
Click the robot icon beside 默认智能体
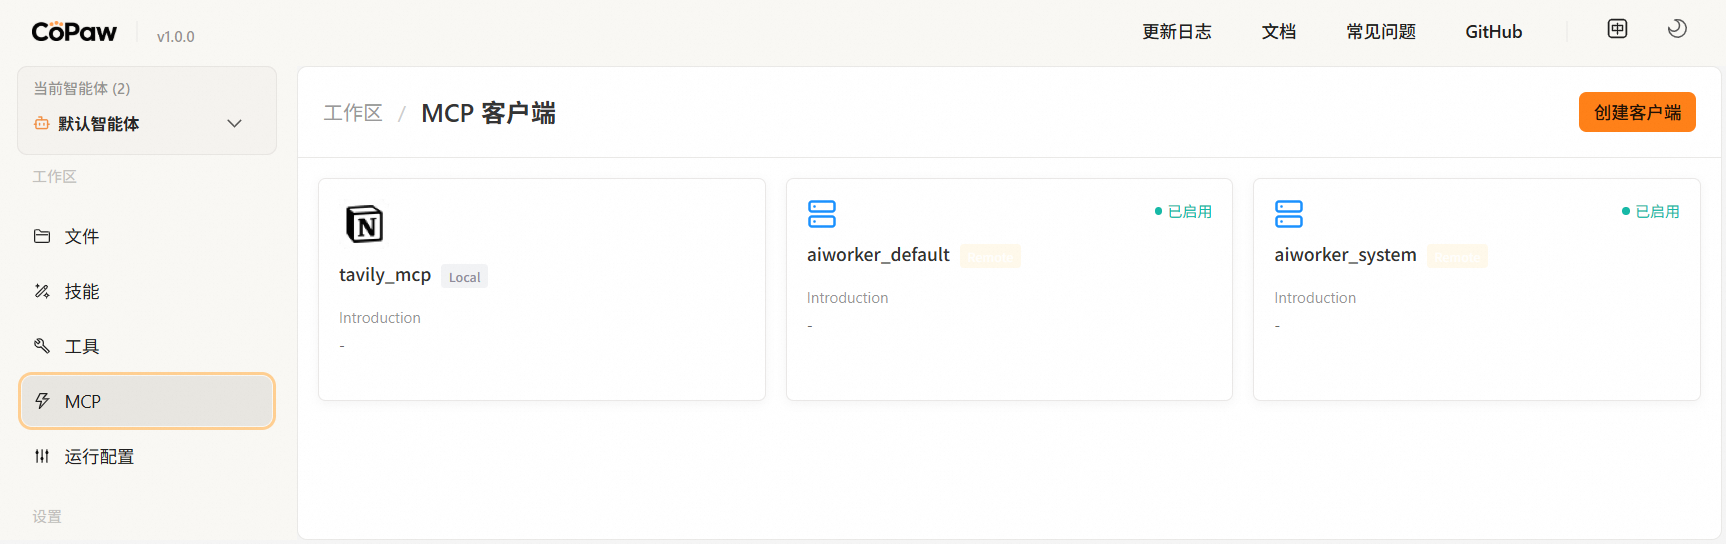41,123
